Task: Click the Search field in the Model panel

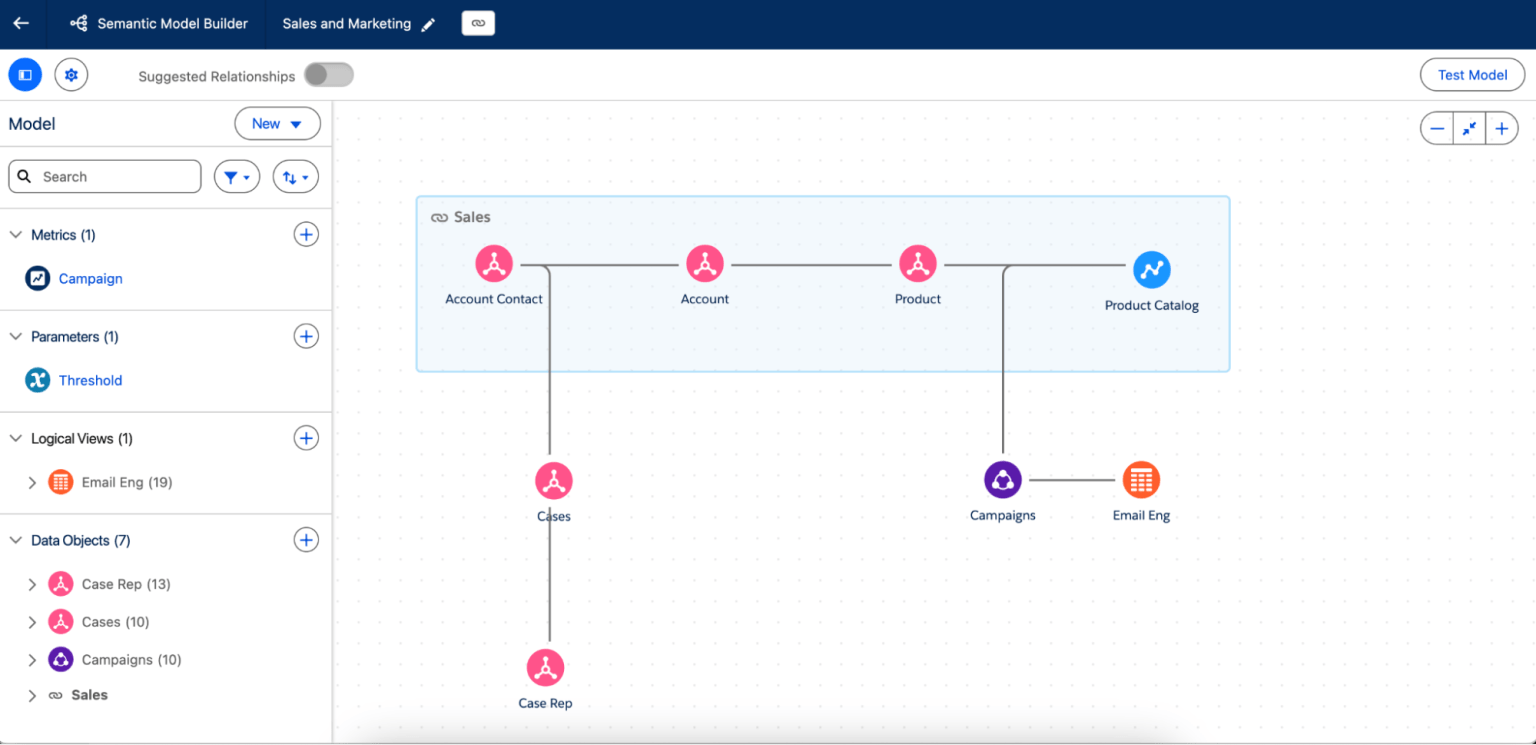Action: (x=104, y=176)
